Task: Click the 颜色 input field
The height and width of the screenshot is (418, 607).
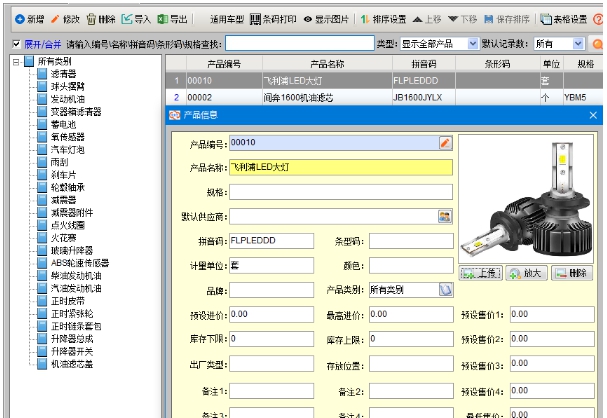Action: (x=411, y=266)
